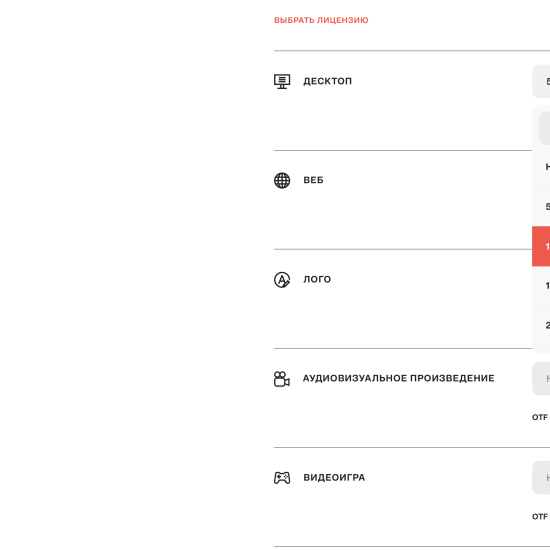Open the ДЕСКТОП license quantity dropdown

pyautogui.click(x=541, y=81)
